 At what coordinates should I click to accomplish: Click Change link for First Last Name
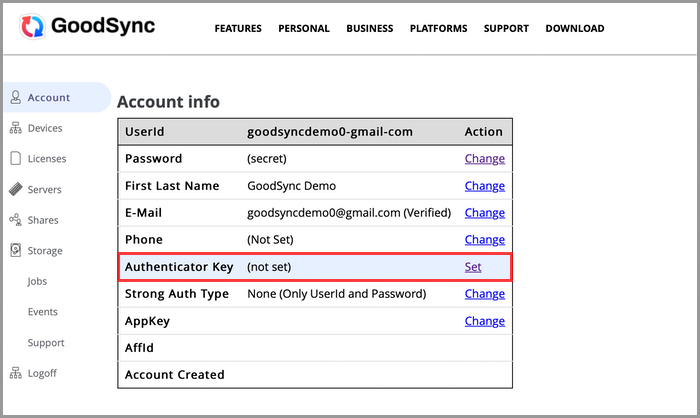[485, 186]
